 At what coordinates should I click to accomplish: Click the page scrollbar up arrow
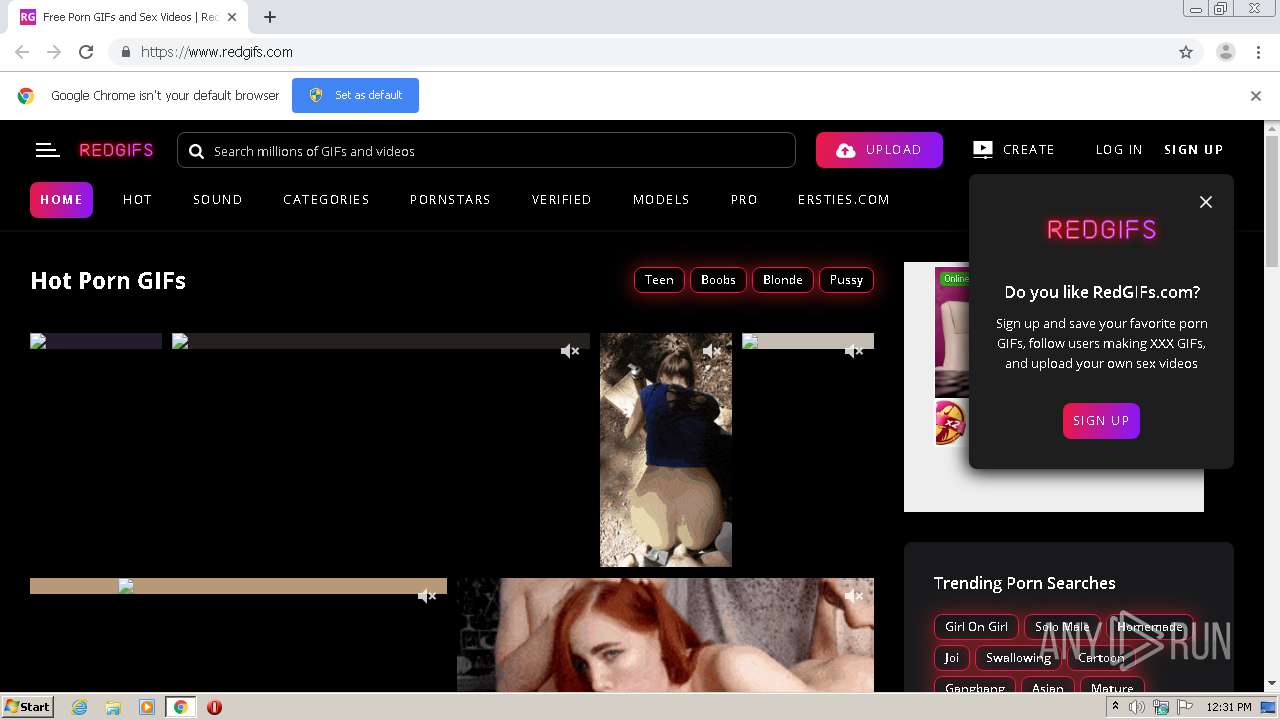1272,128
